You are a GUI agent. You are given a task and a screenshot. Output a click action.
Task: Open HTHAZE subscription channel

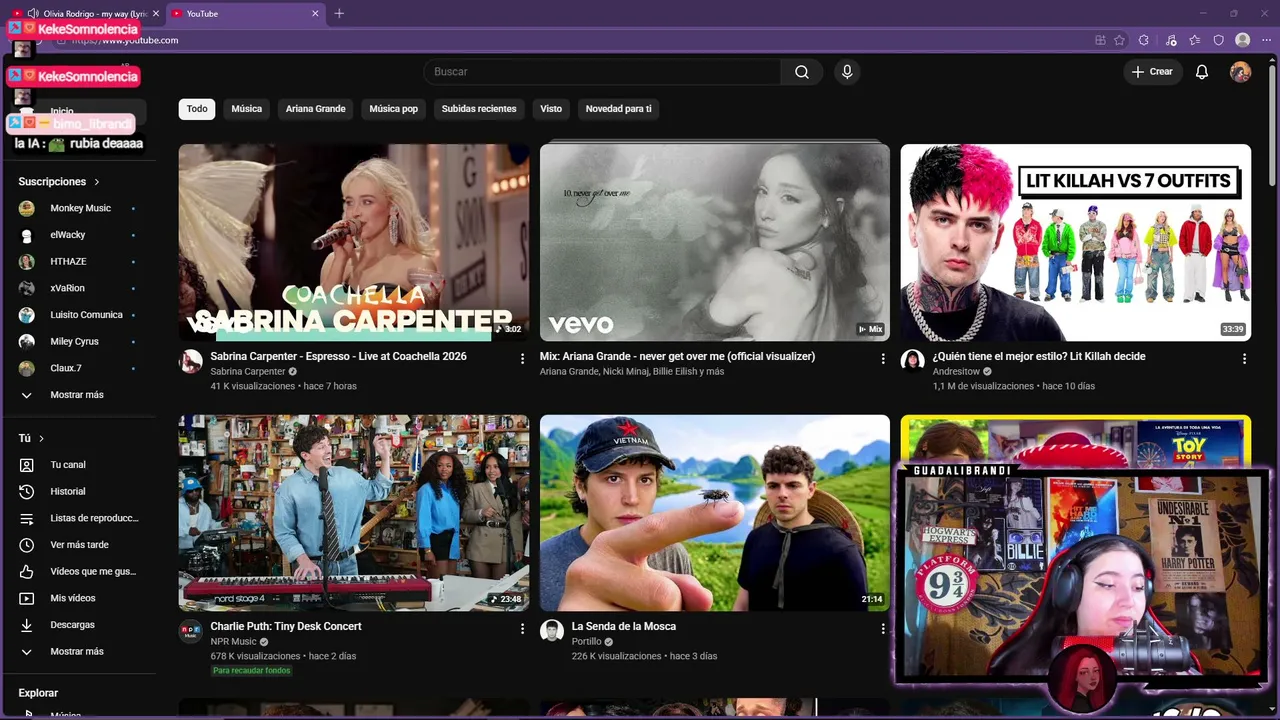[78, 262]
